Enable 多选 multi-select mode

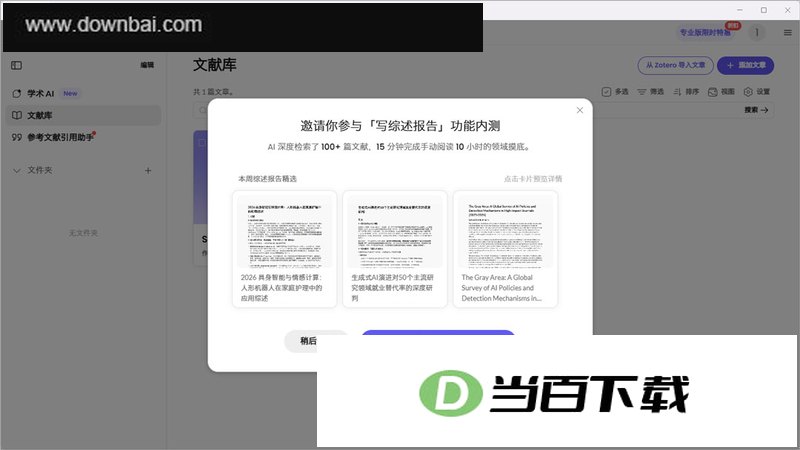point(615,92)
